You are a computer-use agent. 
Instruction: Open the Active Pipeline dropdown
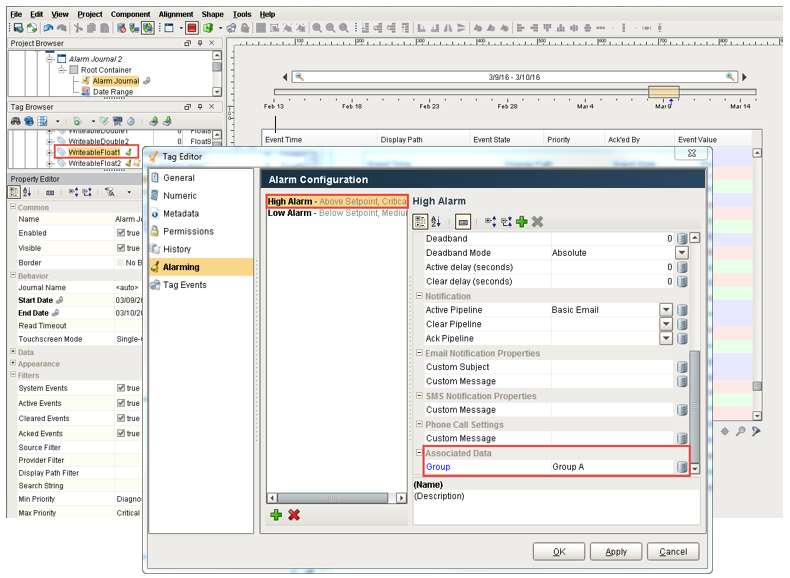pos(666,309)
